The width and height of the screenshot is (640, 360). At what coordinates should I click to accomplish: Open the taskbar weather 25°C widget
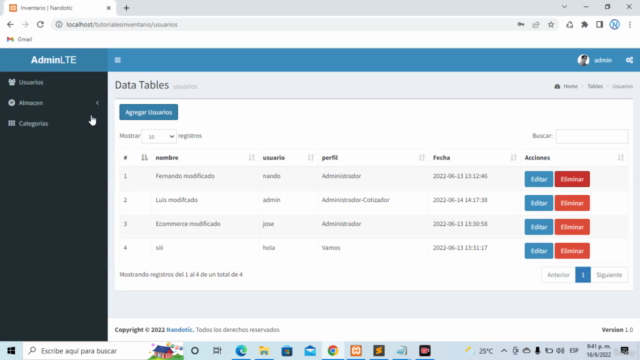coord(479,351)
